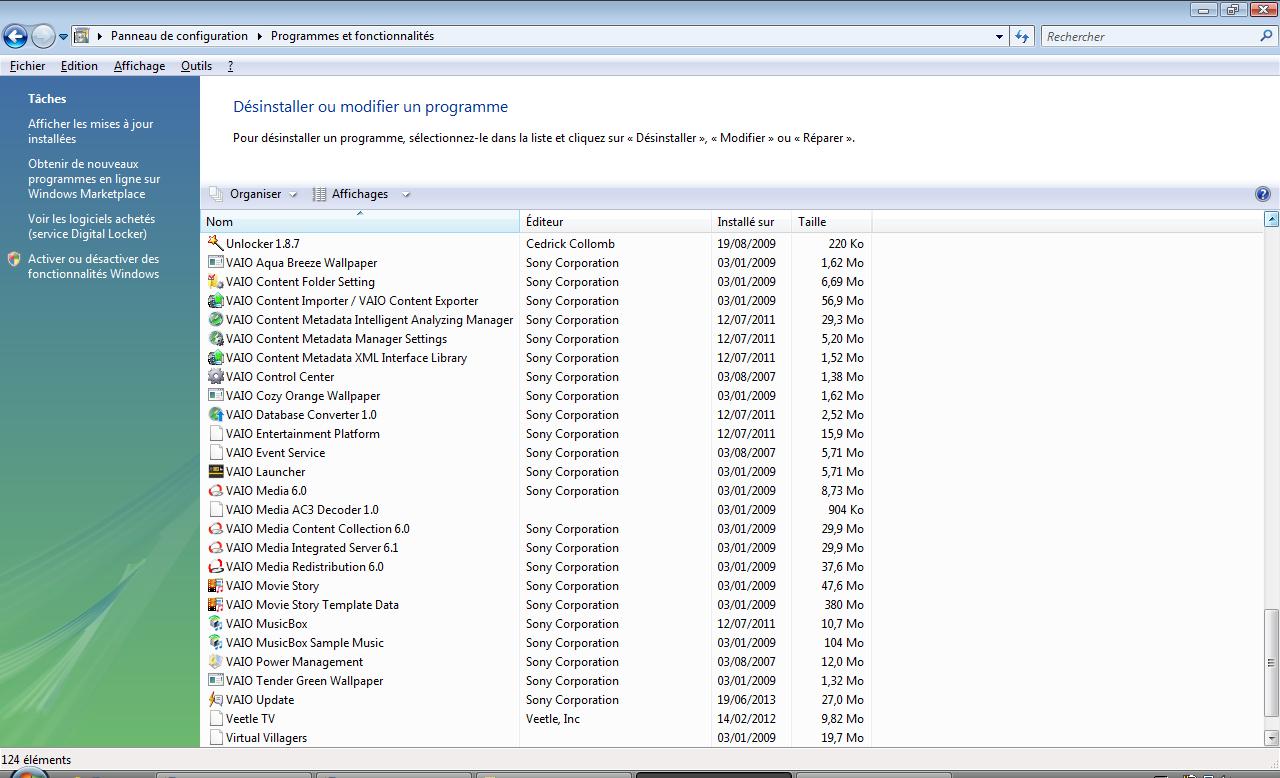The image size is (1280, 778).
Task: Click the back navigation arrow
Action: (16, 36)
